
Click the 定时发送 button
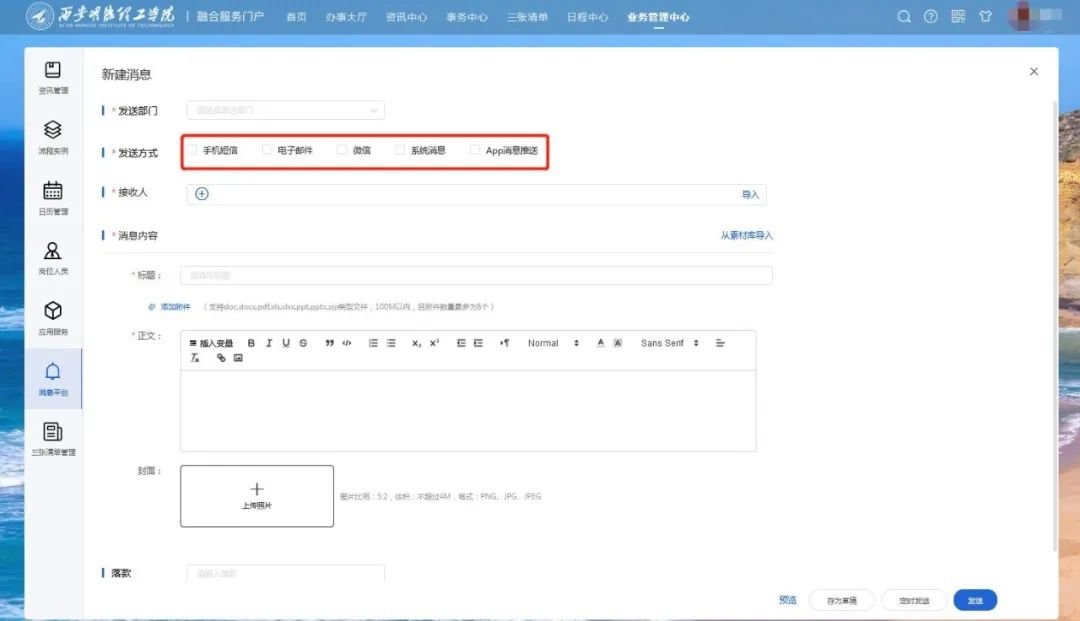914,600
